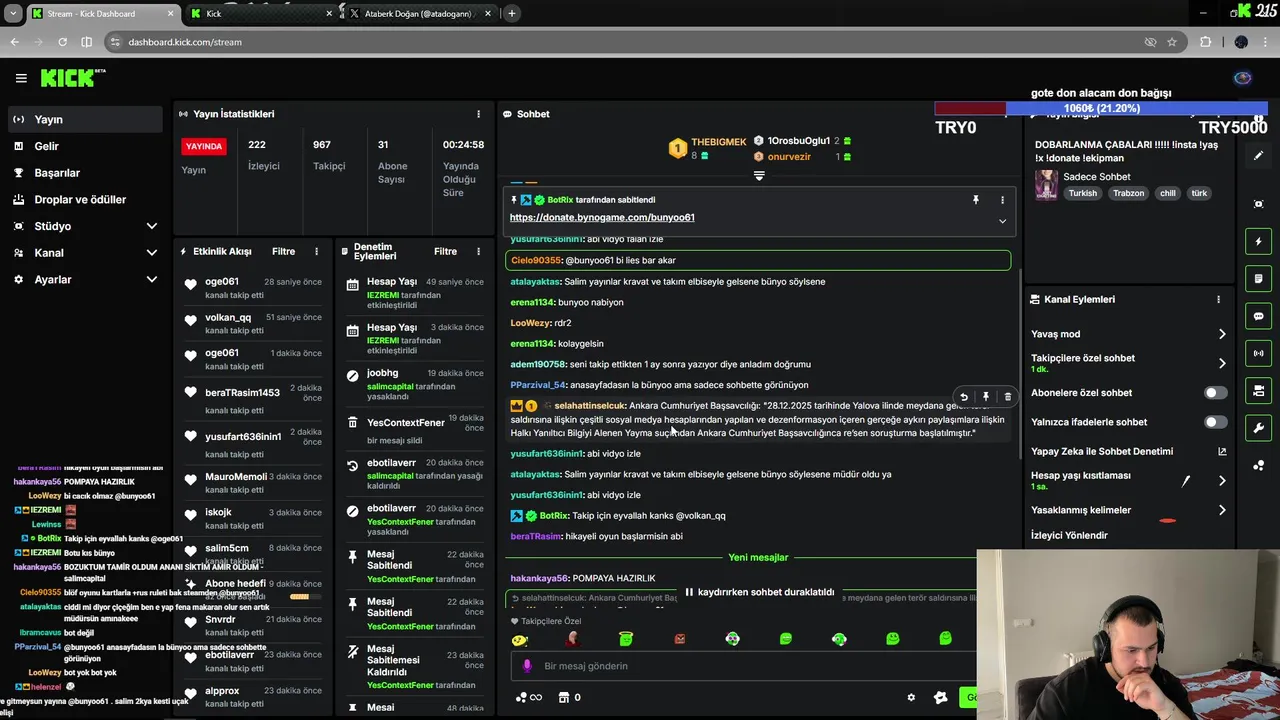Toggle the broadcast signal panel button

1259,353
